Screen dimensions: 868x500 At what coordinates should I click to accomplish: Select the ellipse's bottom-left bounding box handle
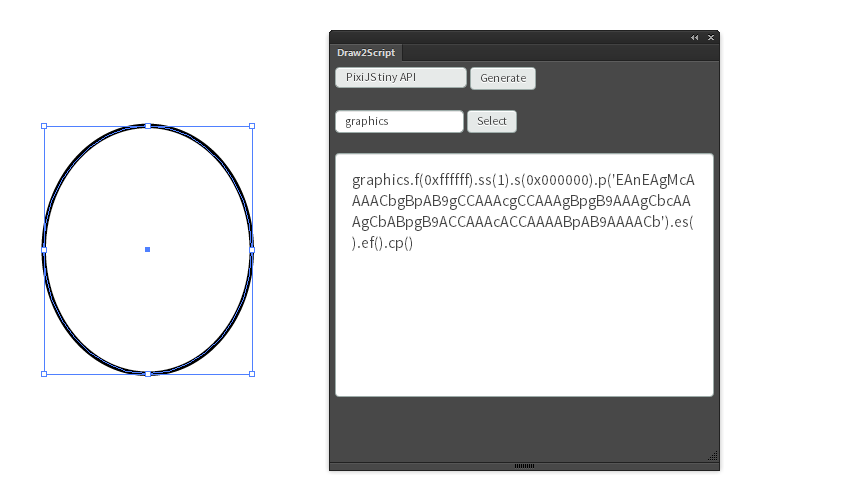pos(44,374)
